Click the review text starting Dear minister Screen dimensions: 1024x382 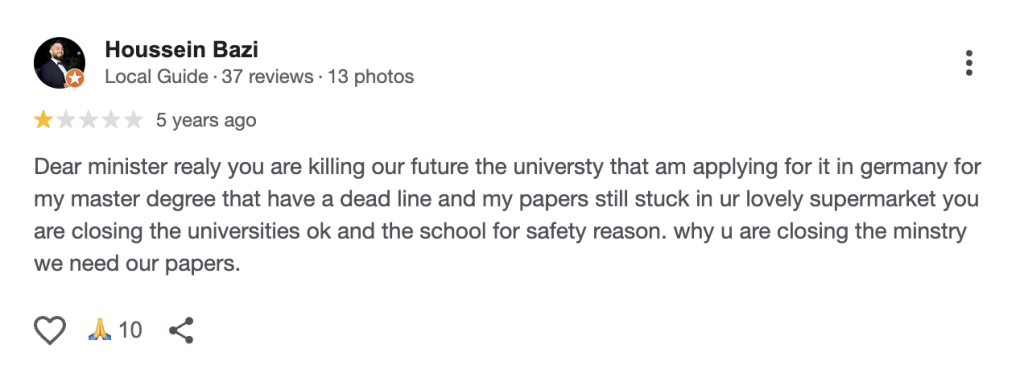[507, 215]
